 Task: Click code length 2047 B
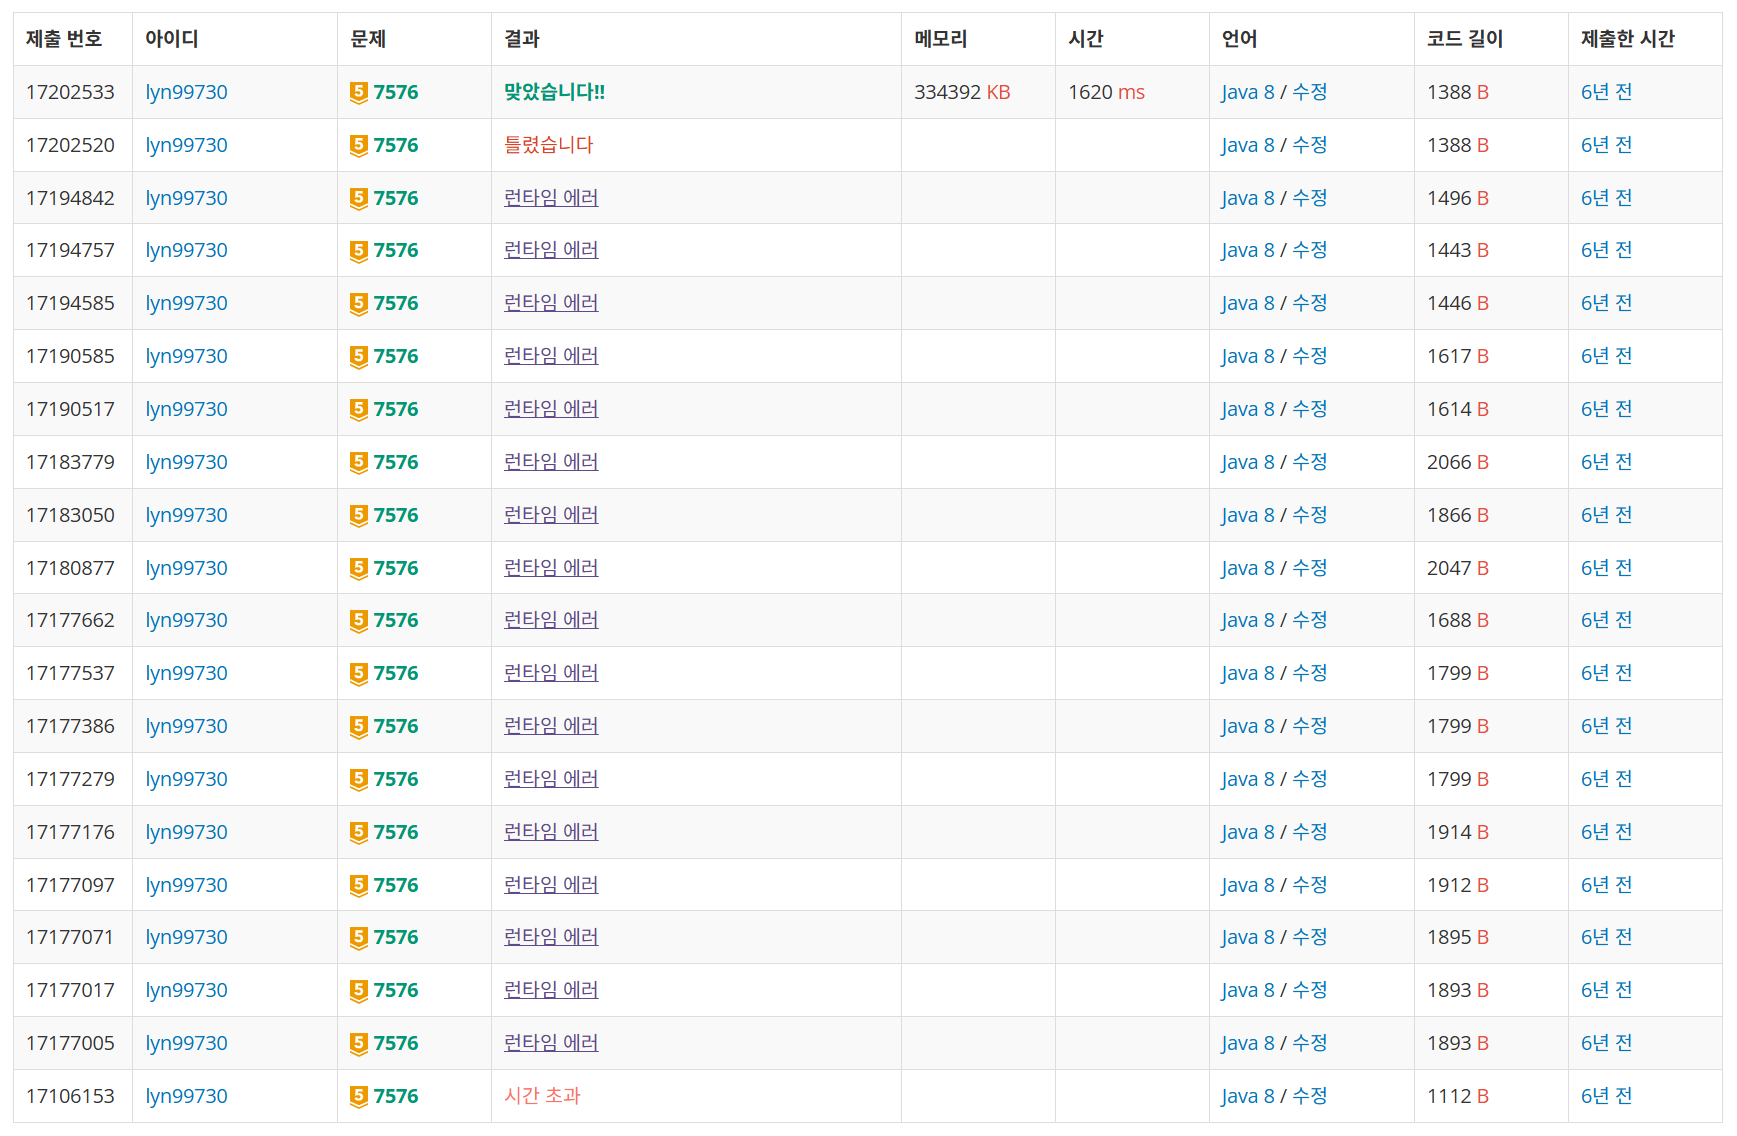tap(1458, 568)
